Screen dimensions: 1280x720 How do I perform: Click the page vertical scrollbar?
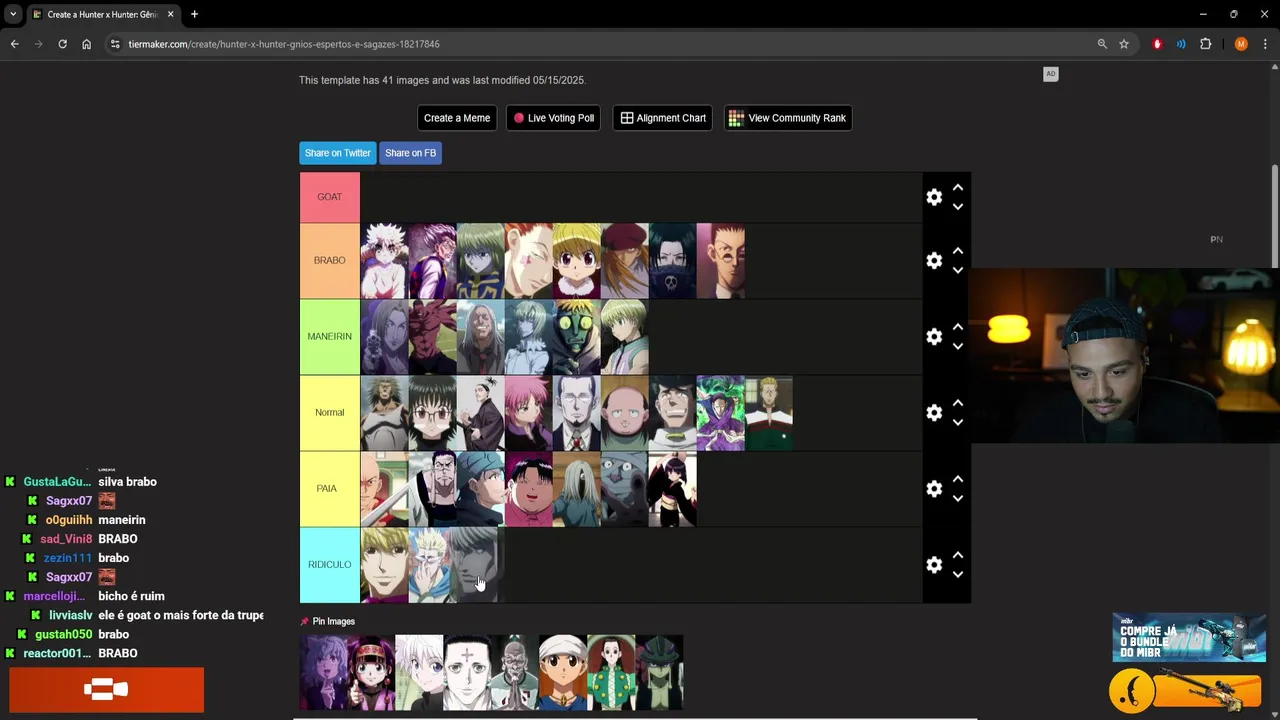(1274, 215)
